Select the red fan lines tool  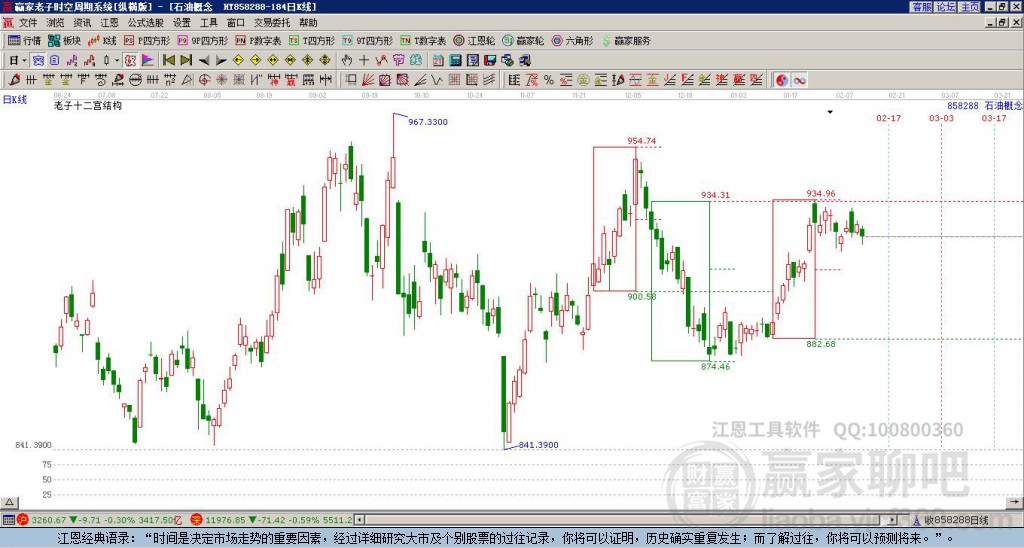tap(368, 80)
